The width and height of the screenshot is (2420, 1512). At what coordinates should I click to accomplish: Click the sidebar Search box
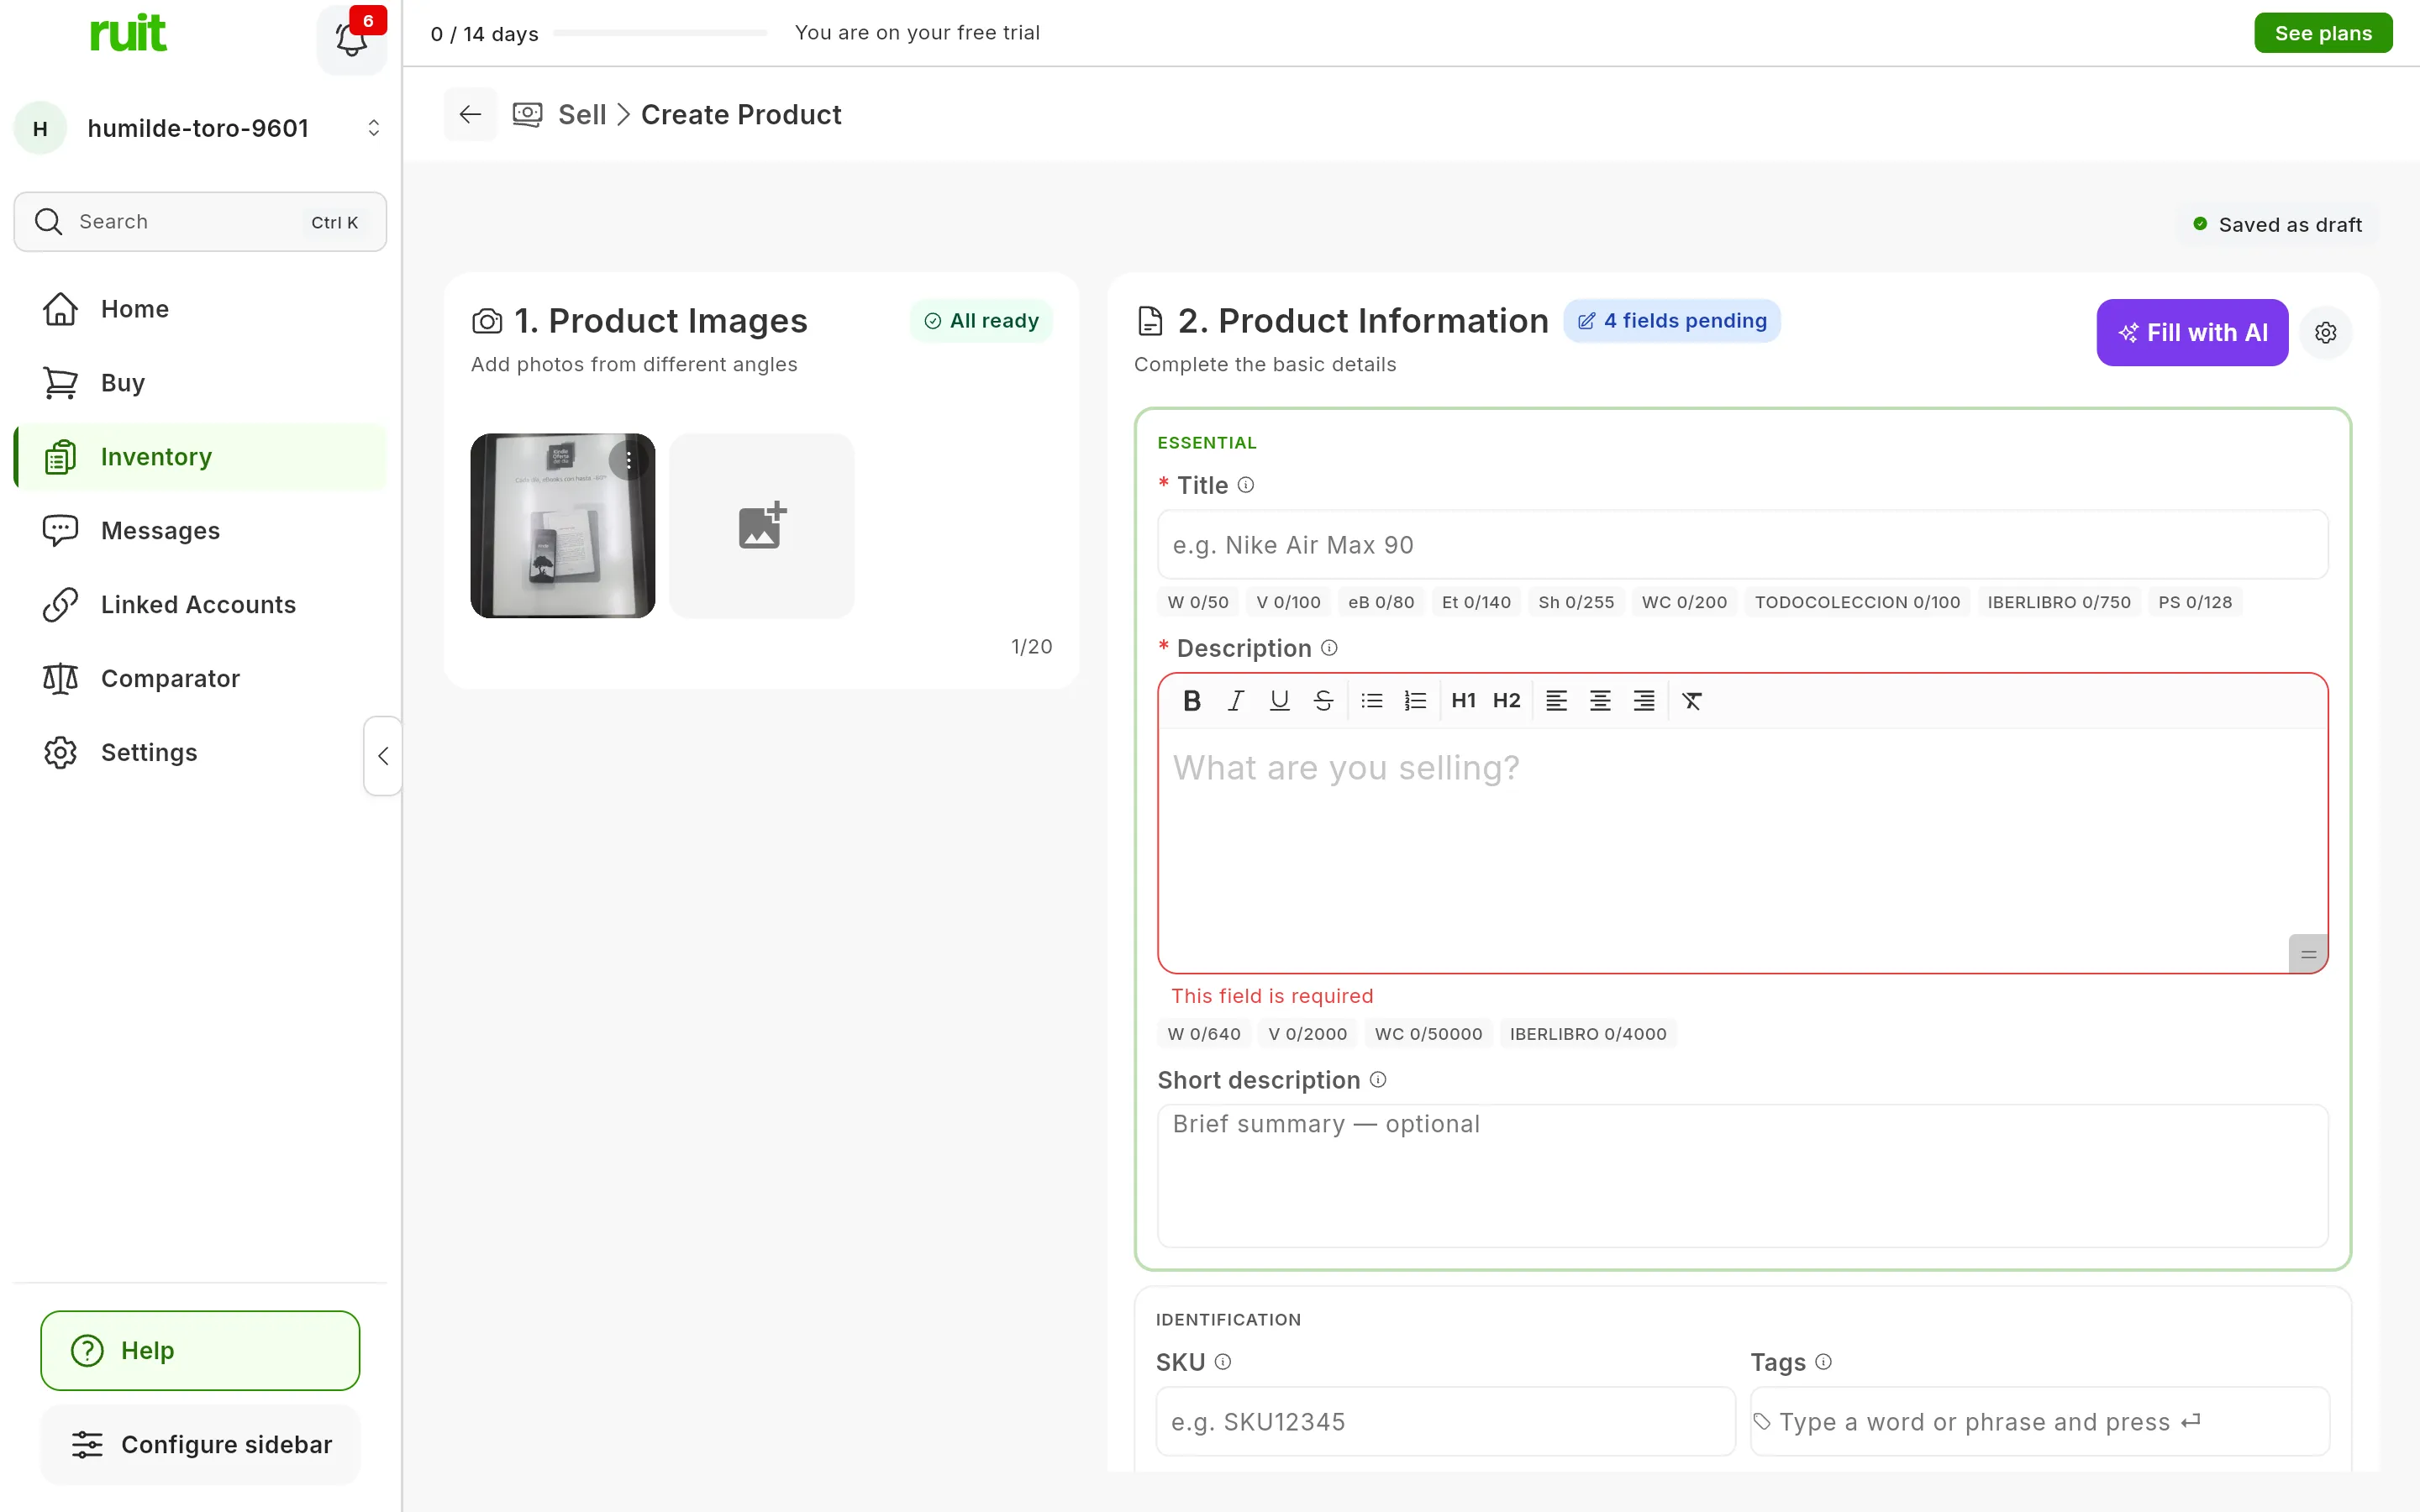point(200,222)
